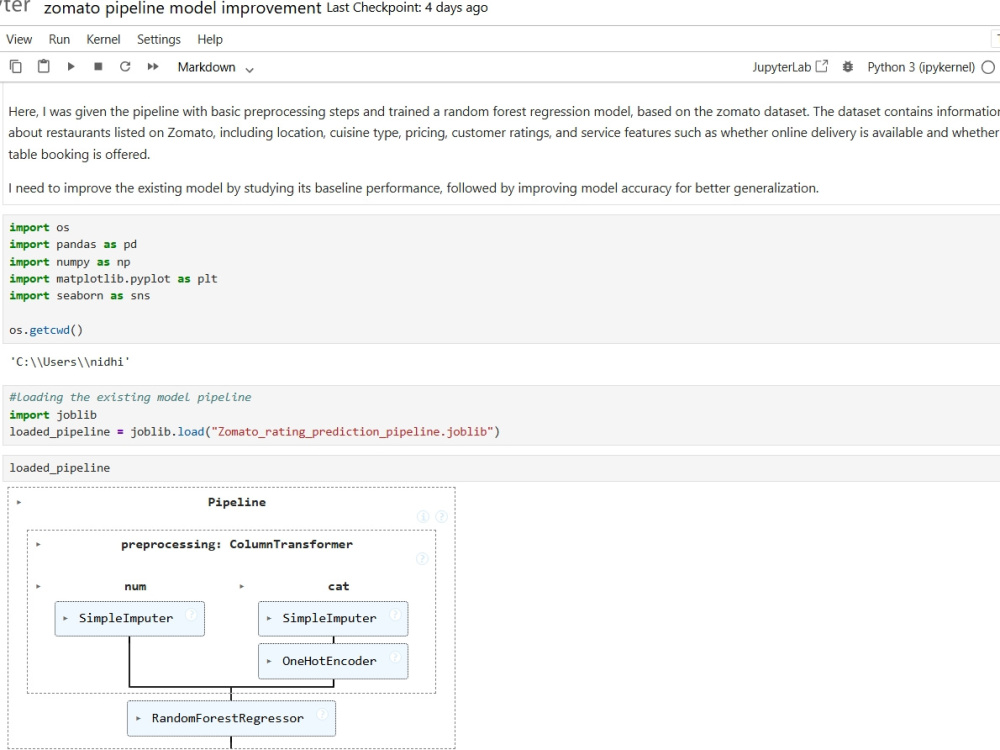Expand the RandomForestRegressor step
This screenshot has width=1000, height=750.
coord(138,718)
